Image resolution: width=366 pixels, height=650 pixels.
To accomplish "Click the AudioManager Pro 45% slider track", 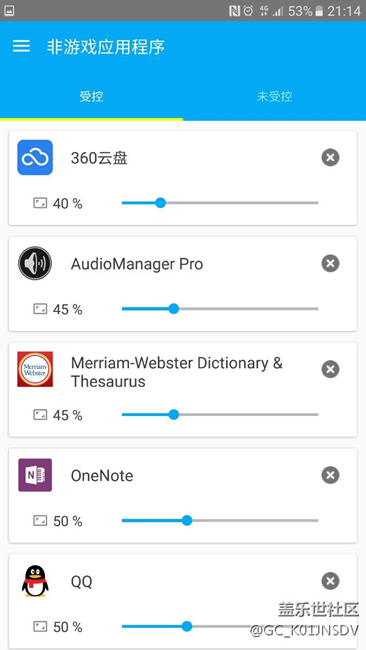I will pos(220,309).
